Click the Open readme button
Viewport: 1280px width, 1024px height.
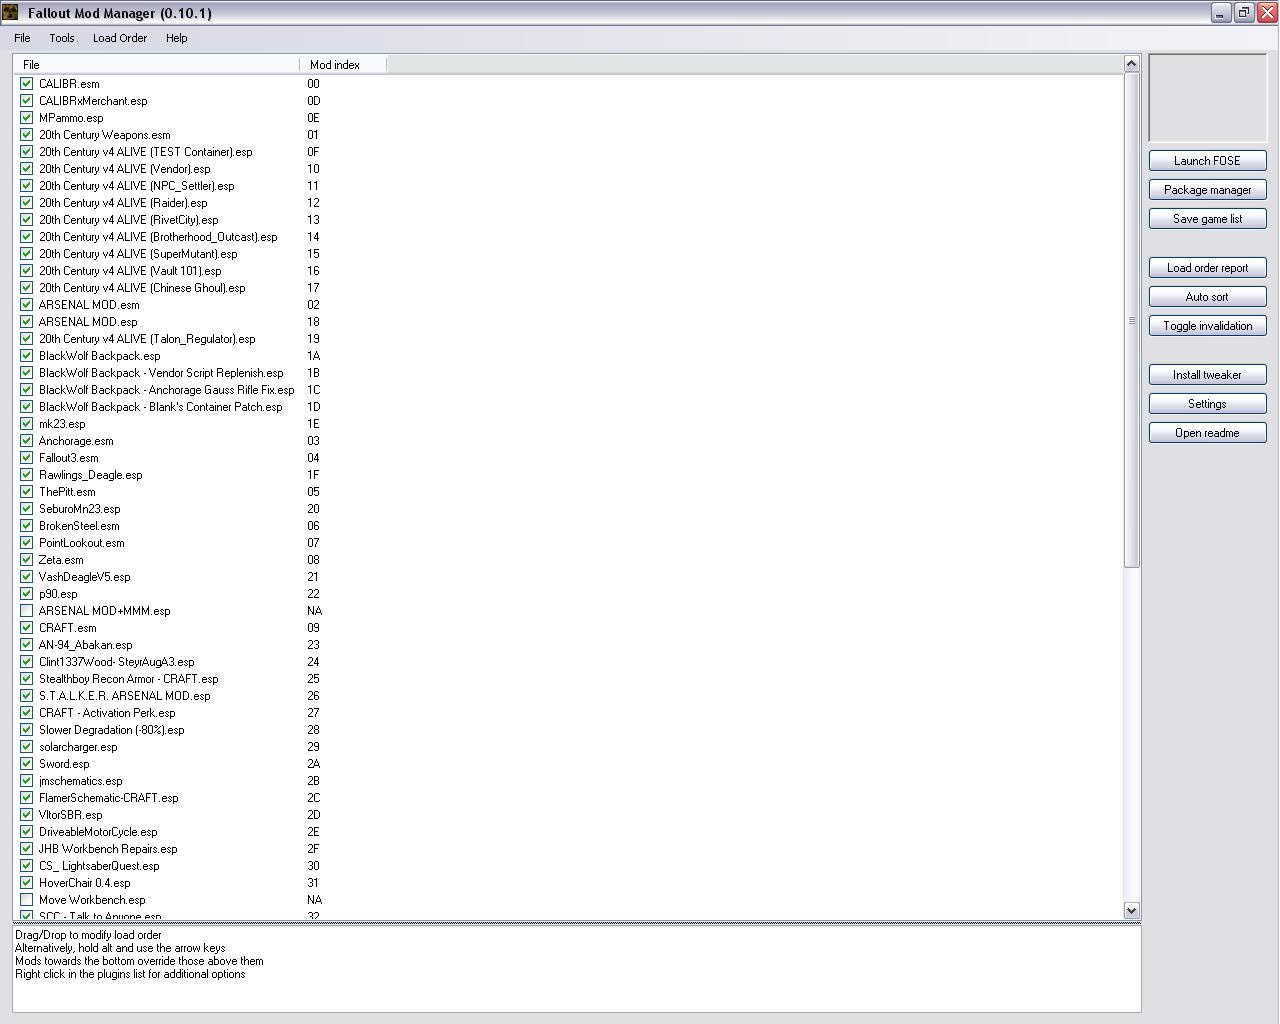(x=1207, y=433)
